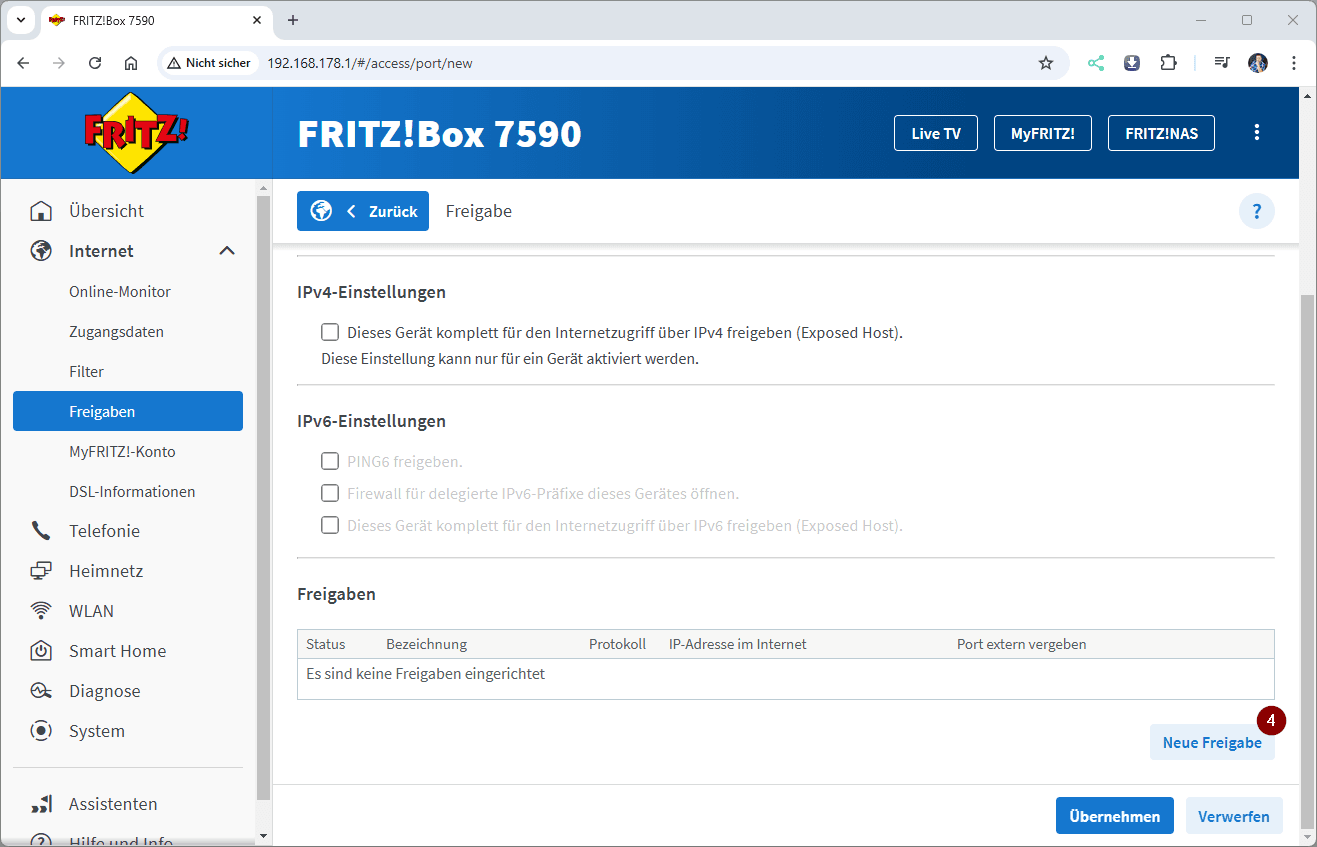Click the Neue Freigabe button
Screen dimensions: 1317x847
pos(1211,743)
